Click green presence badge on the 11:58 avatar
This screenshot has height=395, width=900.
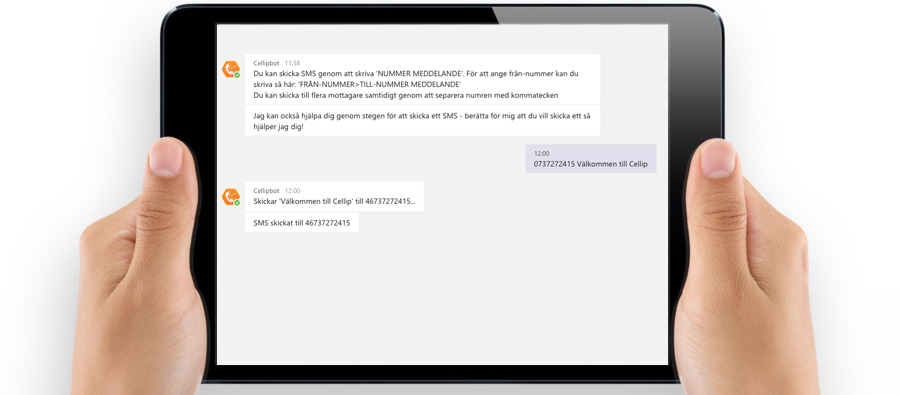236,75
